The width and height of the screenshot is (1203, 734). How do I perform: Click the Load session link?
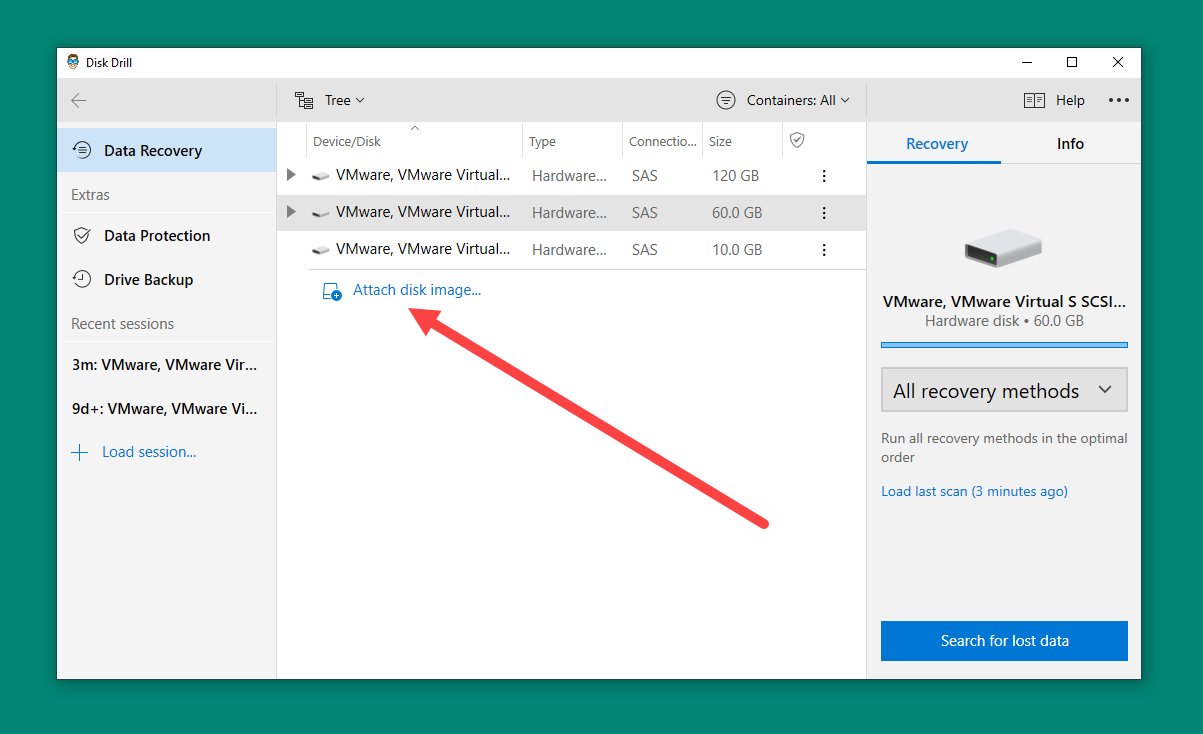(x=149, y=452)
